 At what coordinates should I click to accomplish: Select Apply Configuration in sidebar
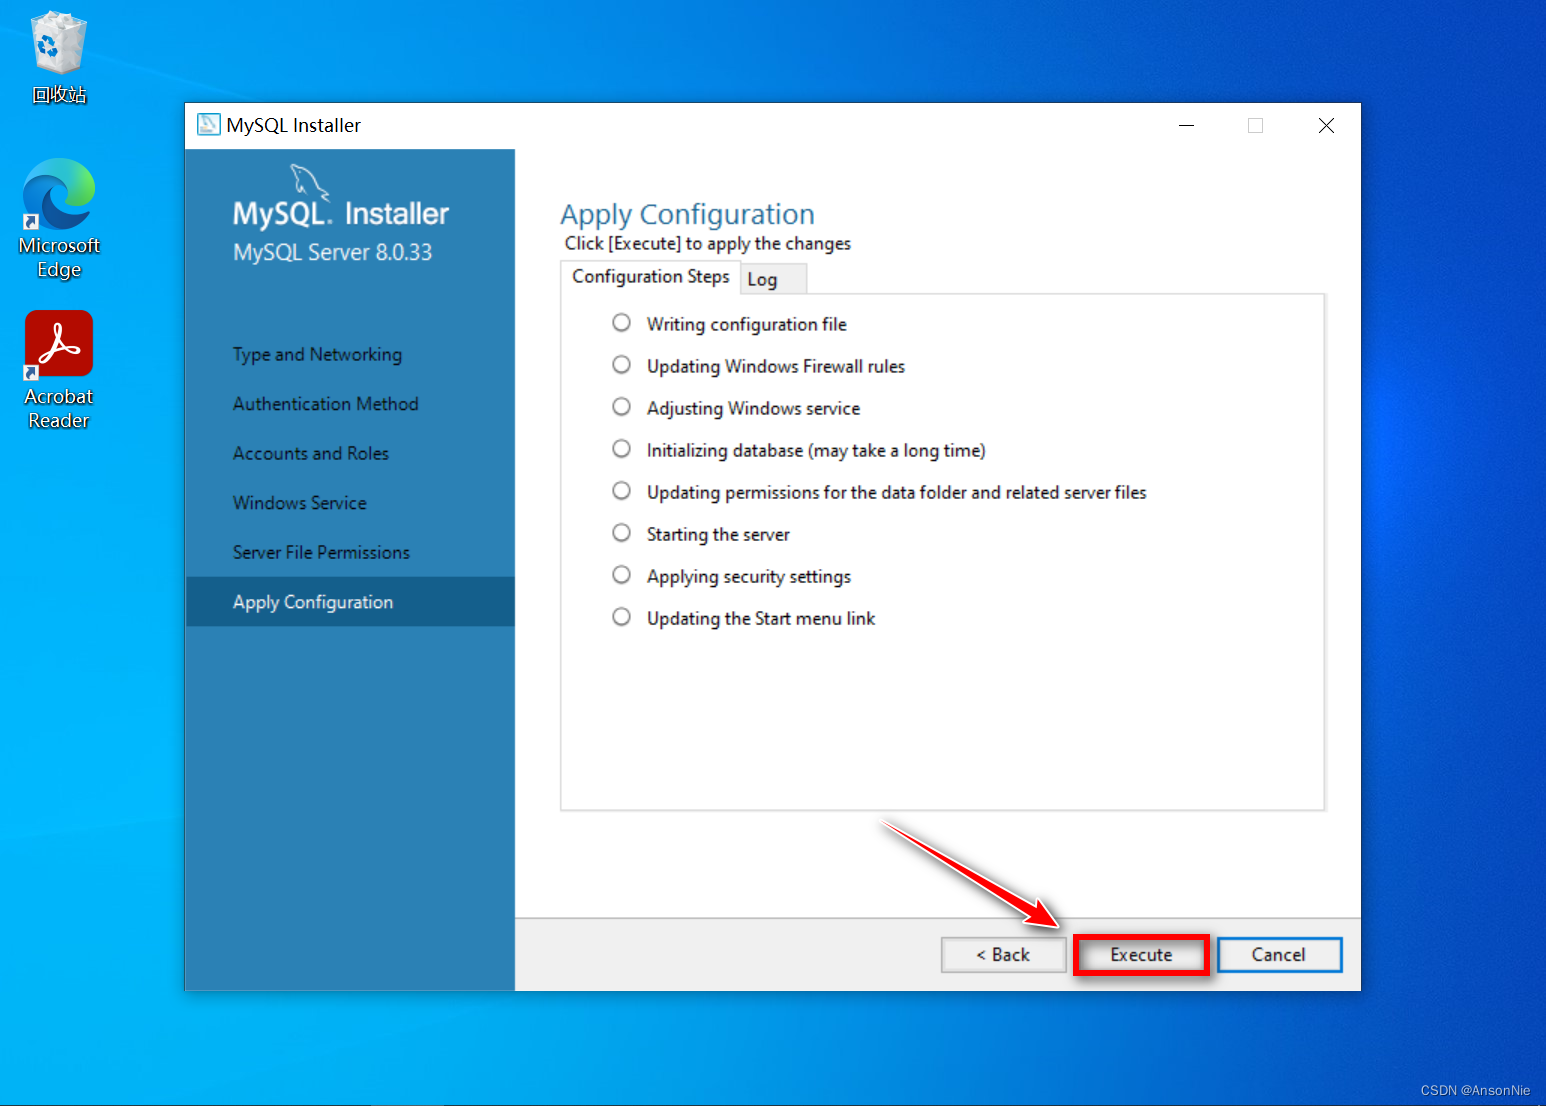pyautogui.click(x=350, y=602)
